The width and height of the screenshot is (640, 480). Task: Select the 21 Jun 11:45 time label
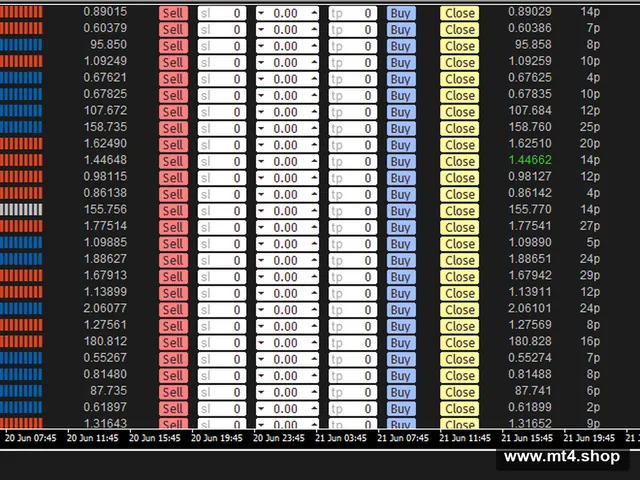click(x=465, y=438)
